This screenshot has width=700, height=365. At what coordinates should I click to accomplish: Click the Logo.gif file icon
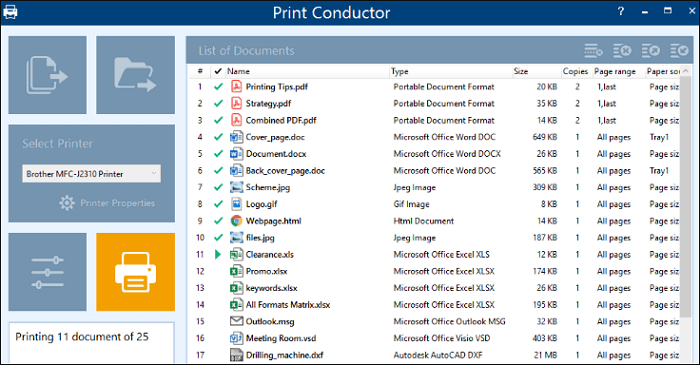[236, 204]
